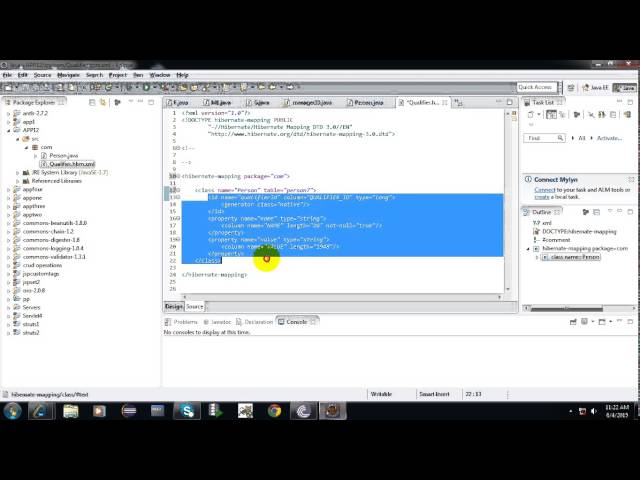Select the crud operations project
640x480 pixels.
click(x=42, y=265)
